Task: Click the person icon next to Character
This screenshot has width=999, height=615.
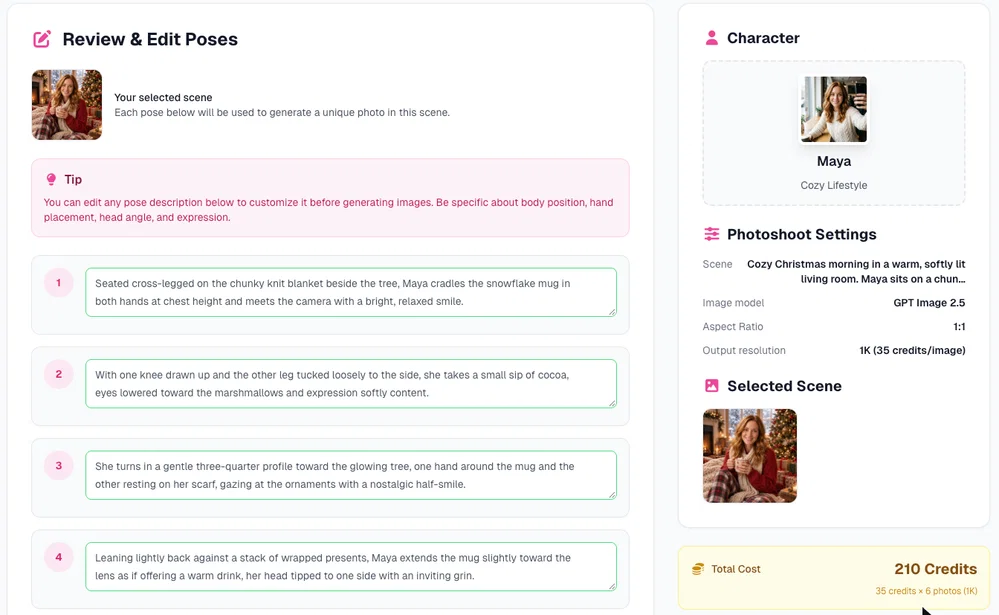Action: (712, 38)
